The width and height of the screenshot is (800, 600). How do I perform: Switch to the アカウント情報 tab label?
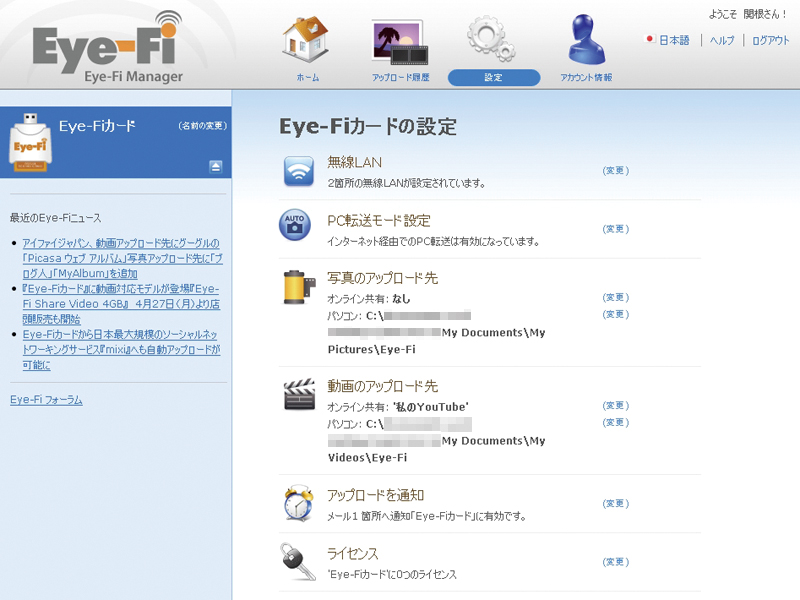[x=586, y=78]
